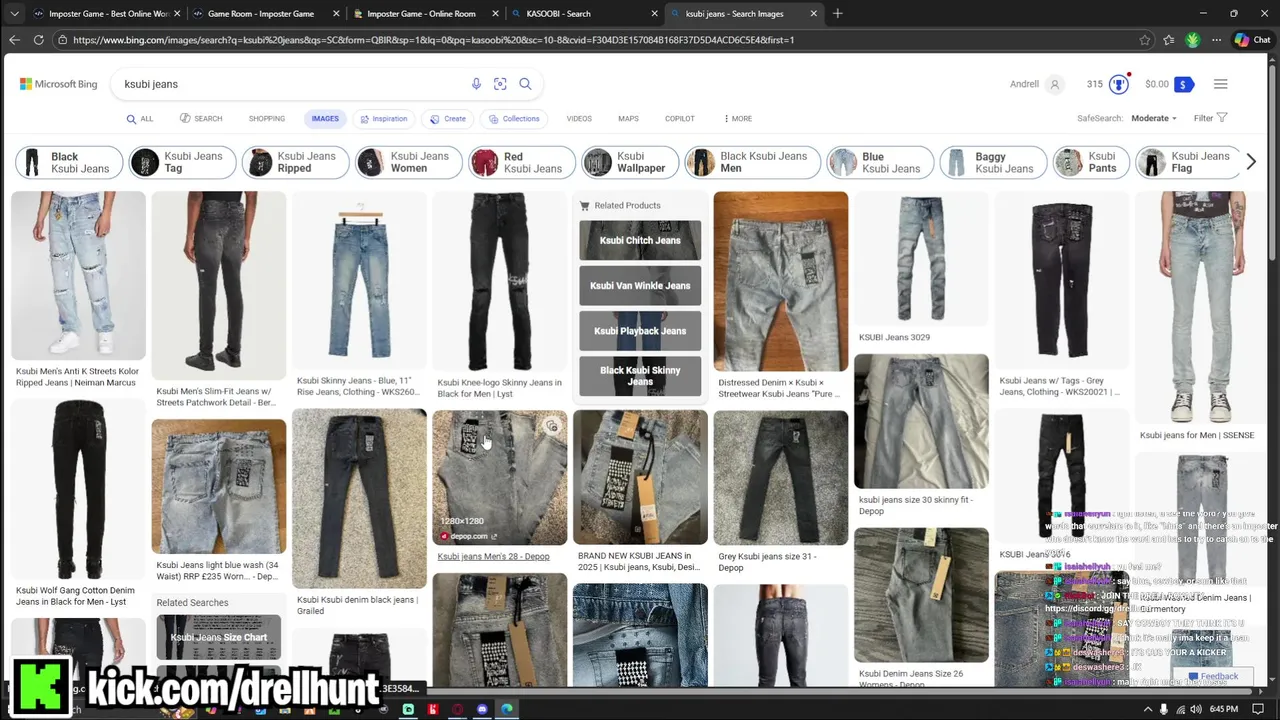Add this page to favorites (star)
The height and width of the screenshot is (720, 1280).
1145,40
